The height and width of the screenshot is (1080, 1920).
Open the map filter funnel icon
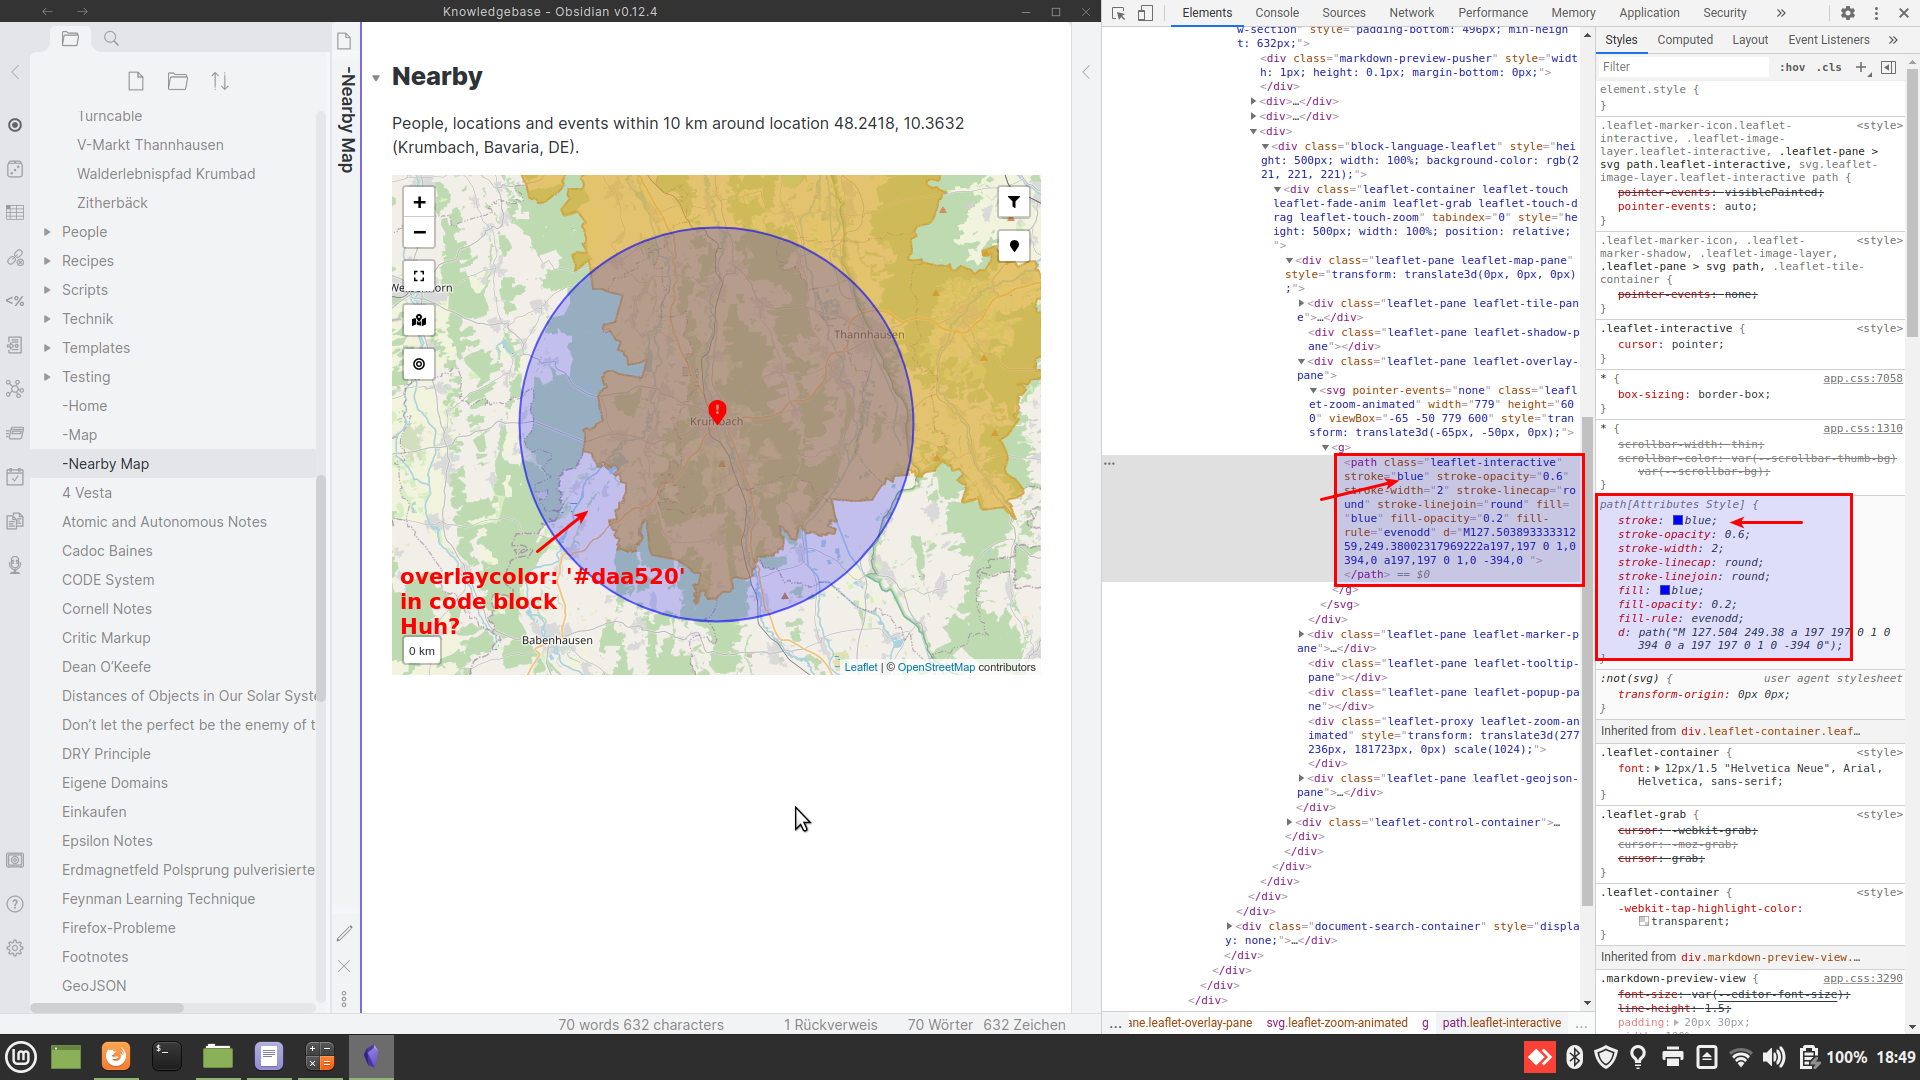(x=1014, y=202)
